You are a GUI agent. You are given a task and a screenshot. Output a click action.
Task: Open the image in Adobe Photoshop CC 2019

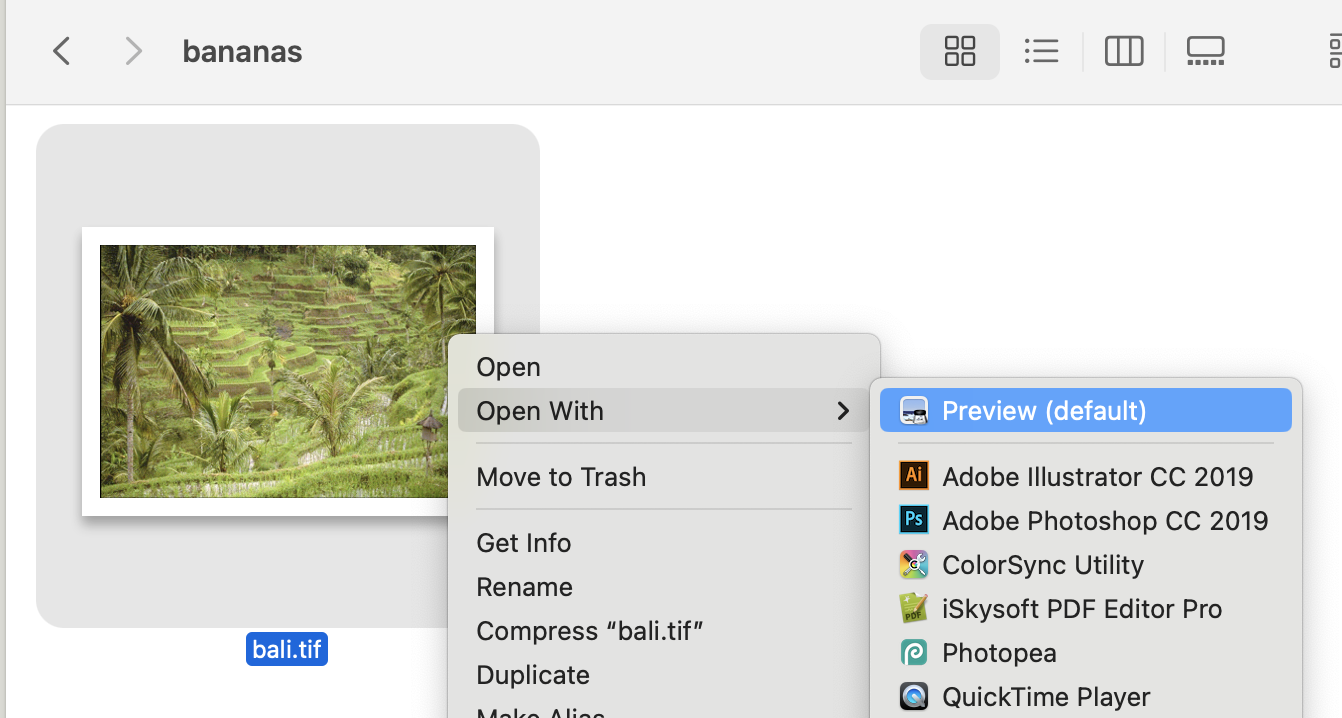pos(1104,520)
